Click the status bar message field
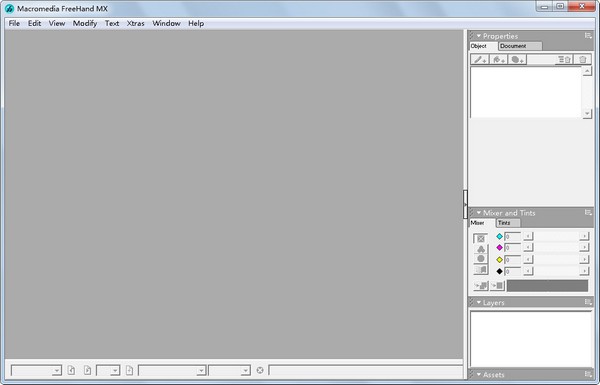Image resolution: width=600 pixels, height=385 pixels. [365, 370]
